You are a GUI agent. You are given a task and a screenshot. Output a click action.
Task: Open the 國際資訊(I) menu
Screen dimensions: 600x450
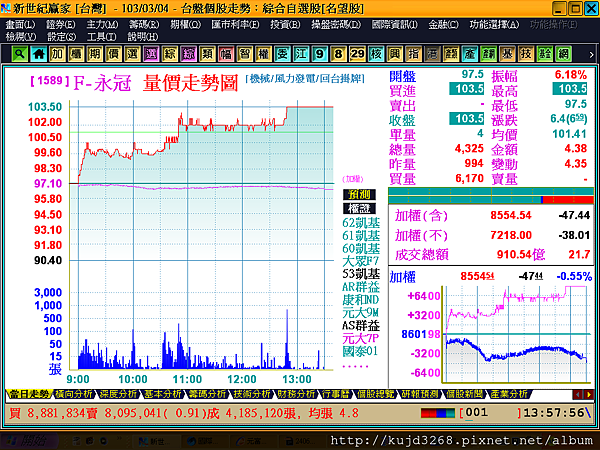point(394,25)
